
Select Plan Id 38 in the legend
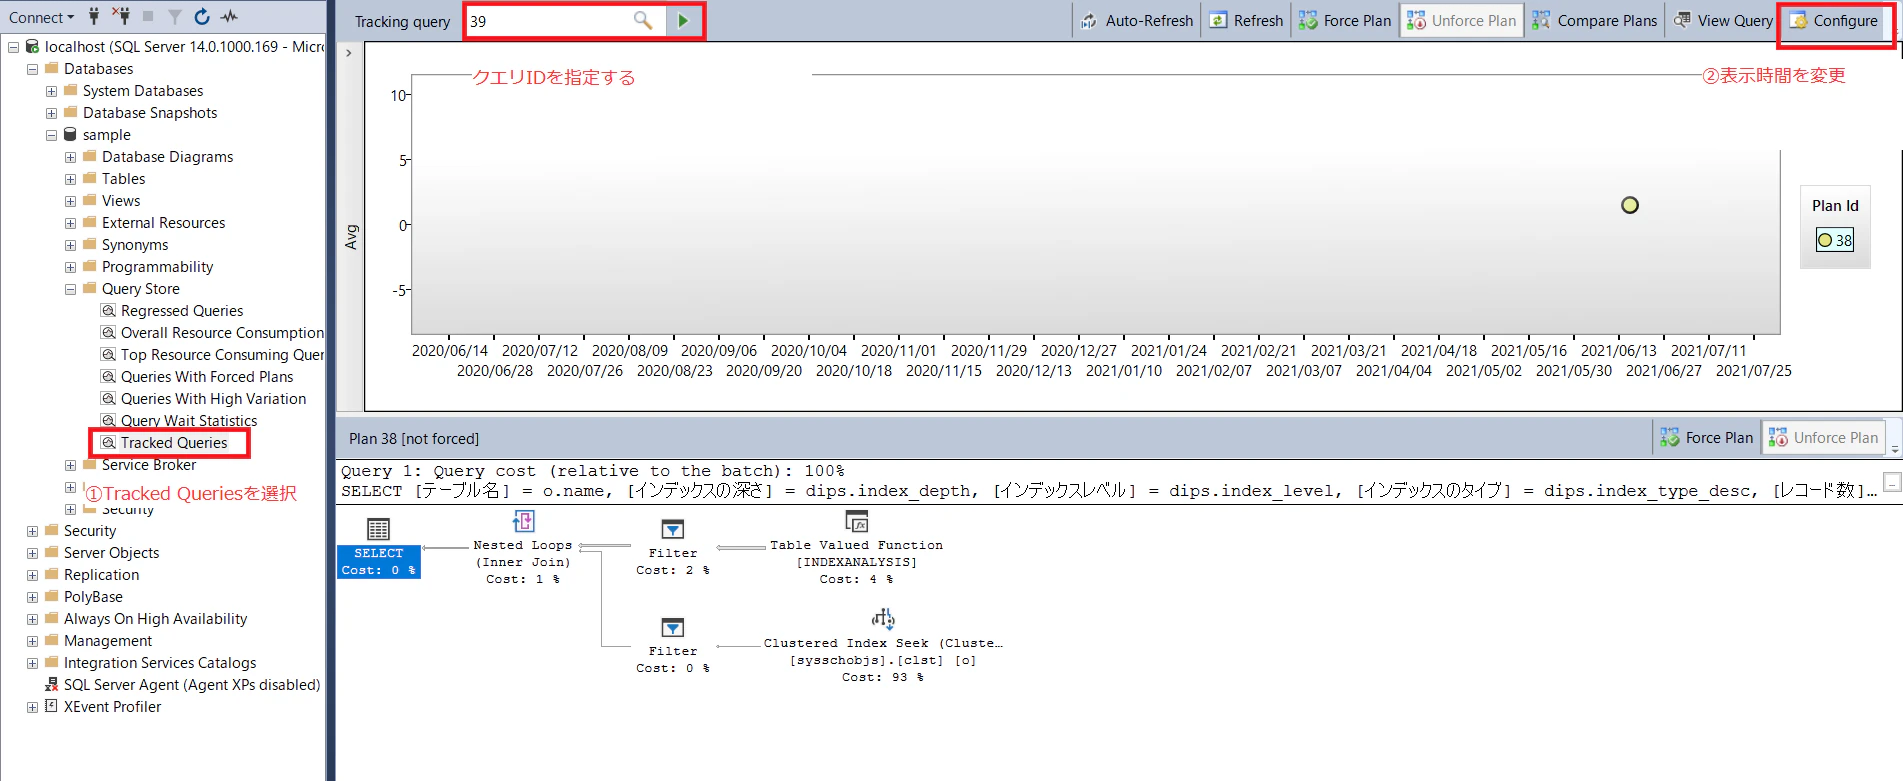[x=1835, y=240]
